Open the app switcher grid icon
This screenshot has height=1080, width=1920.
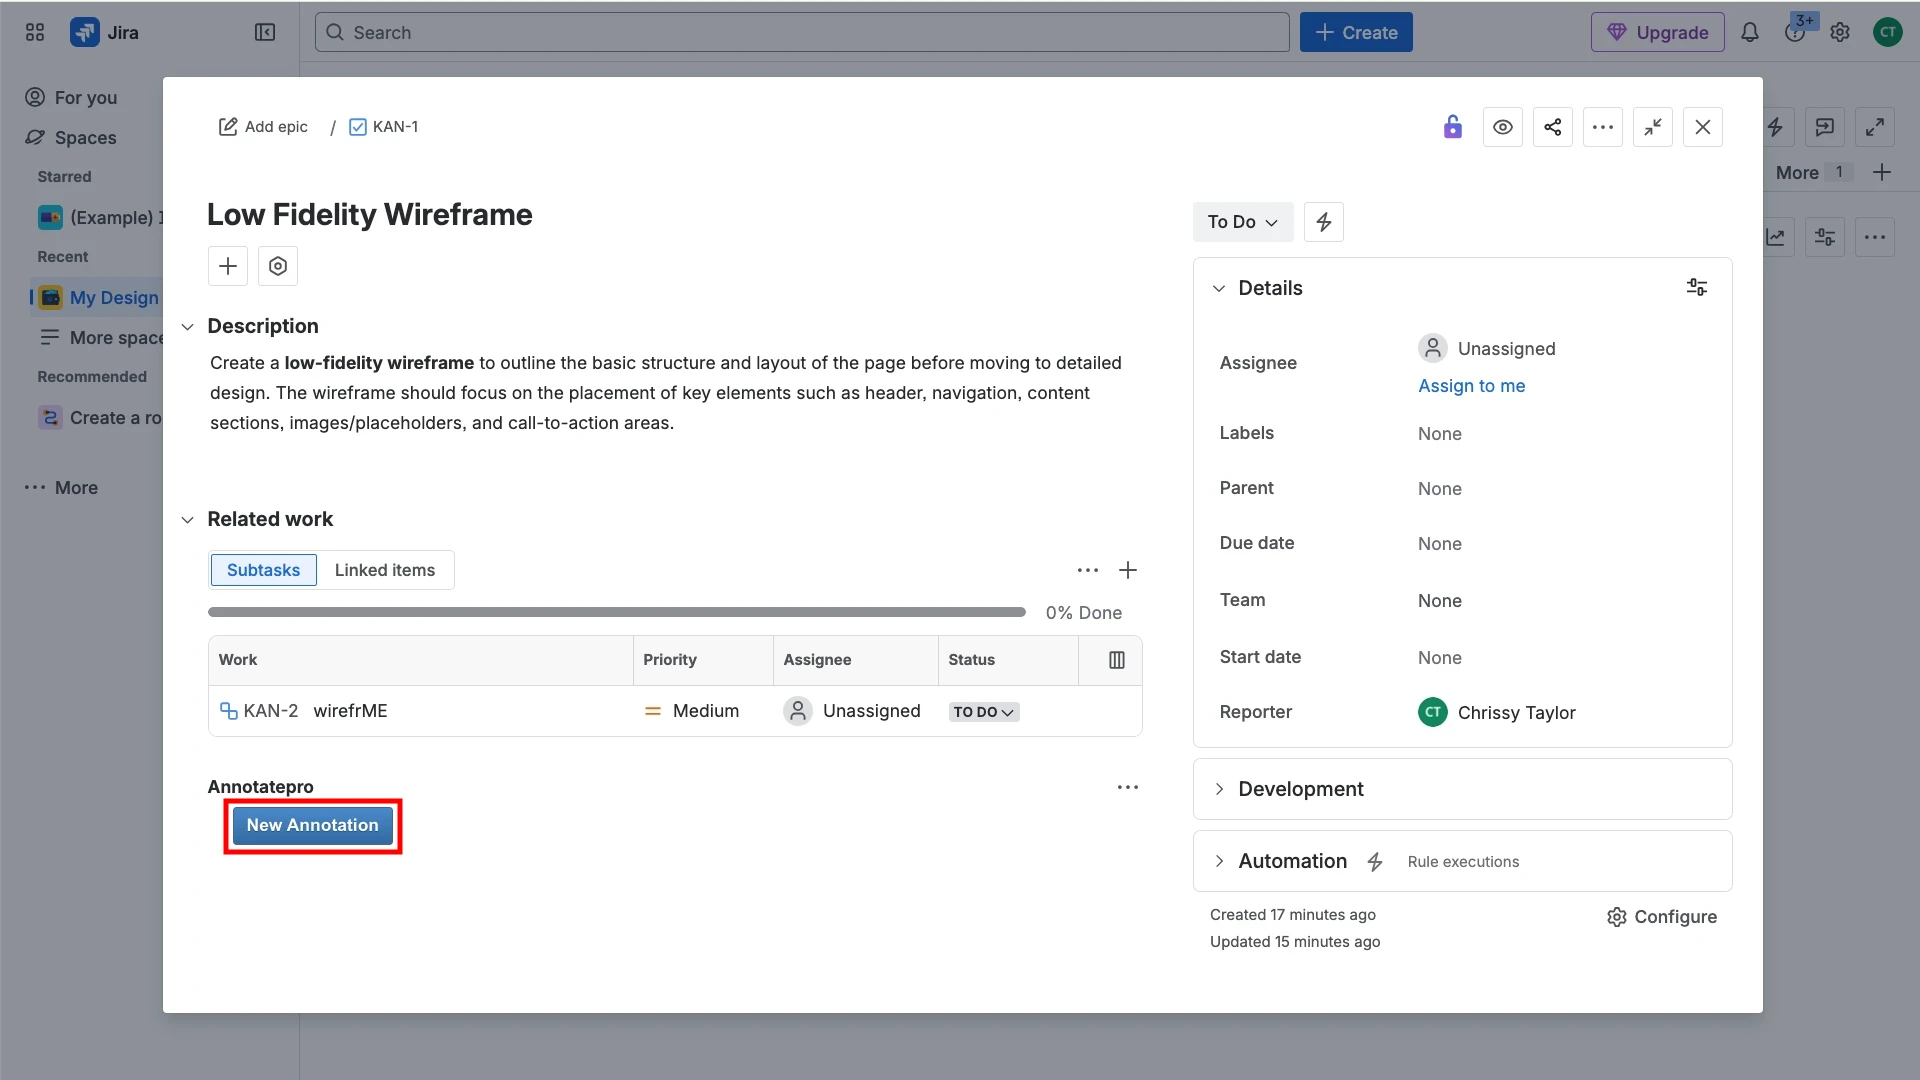point(34,32)
